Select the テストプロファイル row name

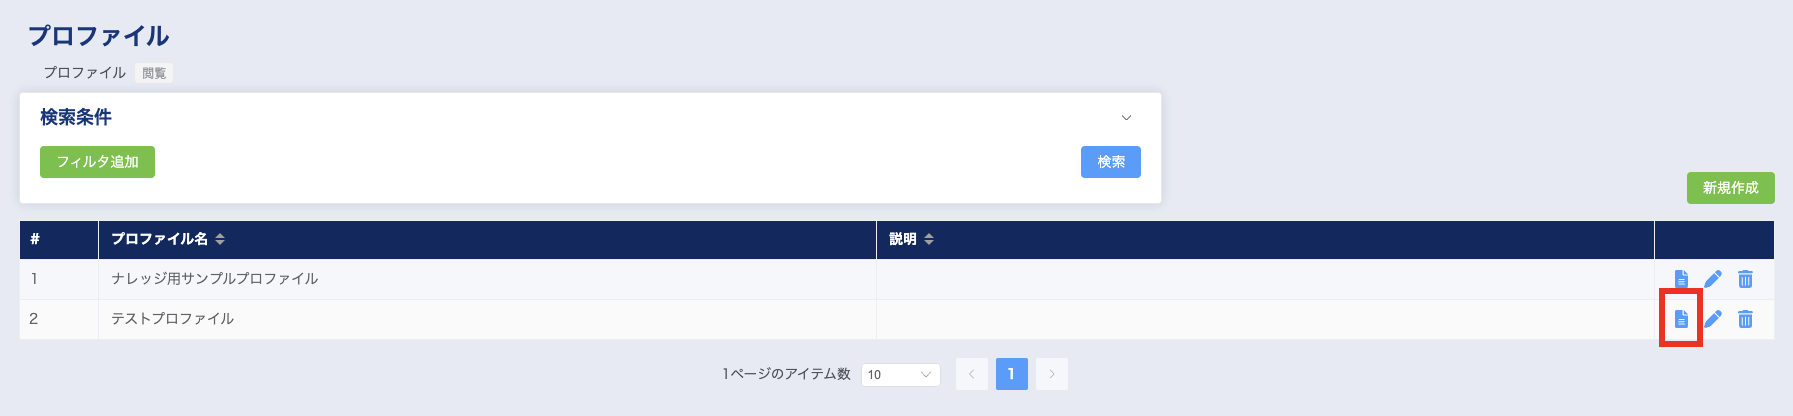click(173, 319)
